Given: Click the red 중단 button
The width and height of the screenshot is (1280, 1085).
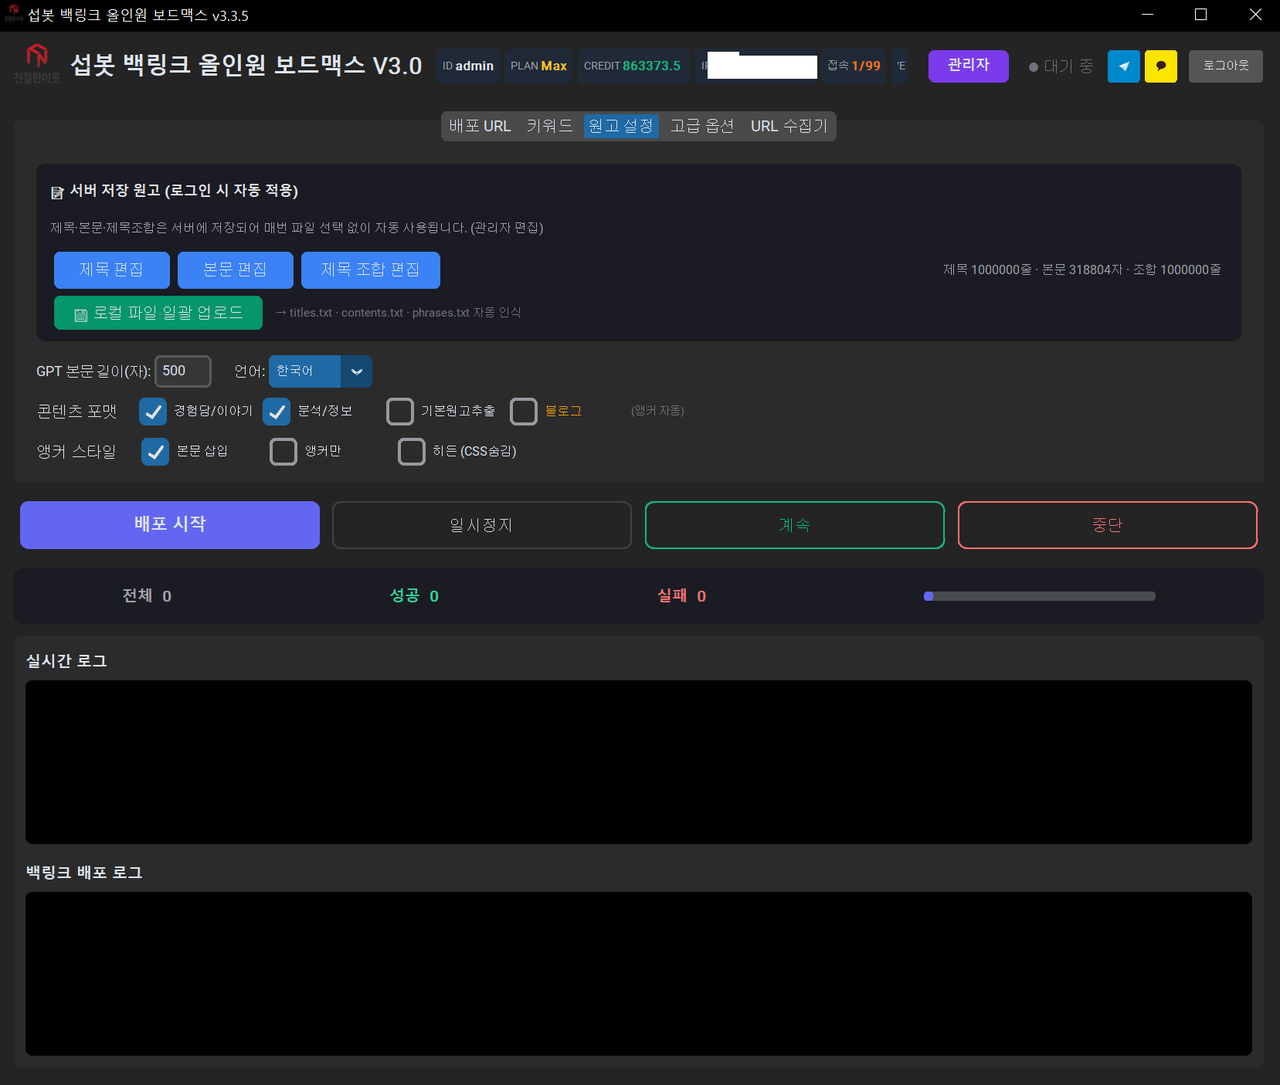Looking at the screenshot, I should click(1108, 525).
